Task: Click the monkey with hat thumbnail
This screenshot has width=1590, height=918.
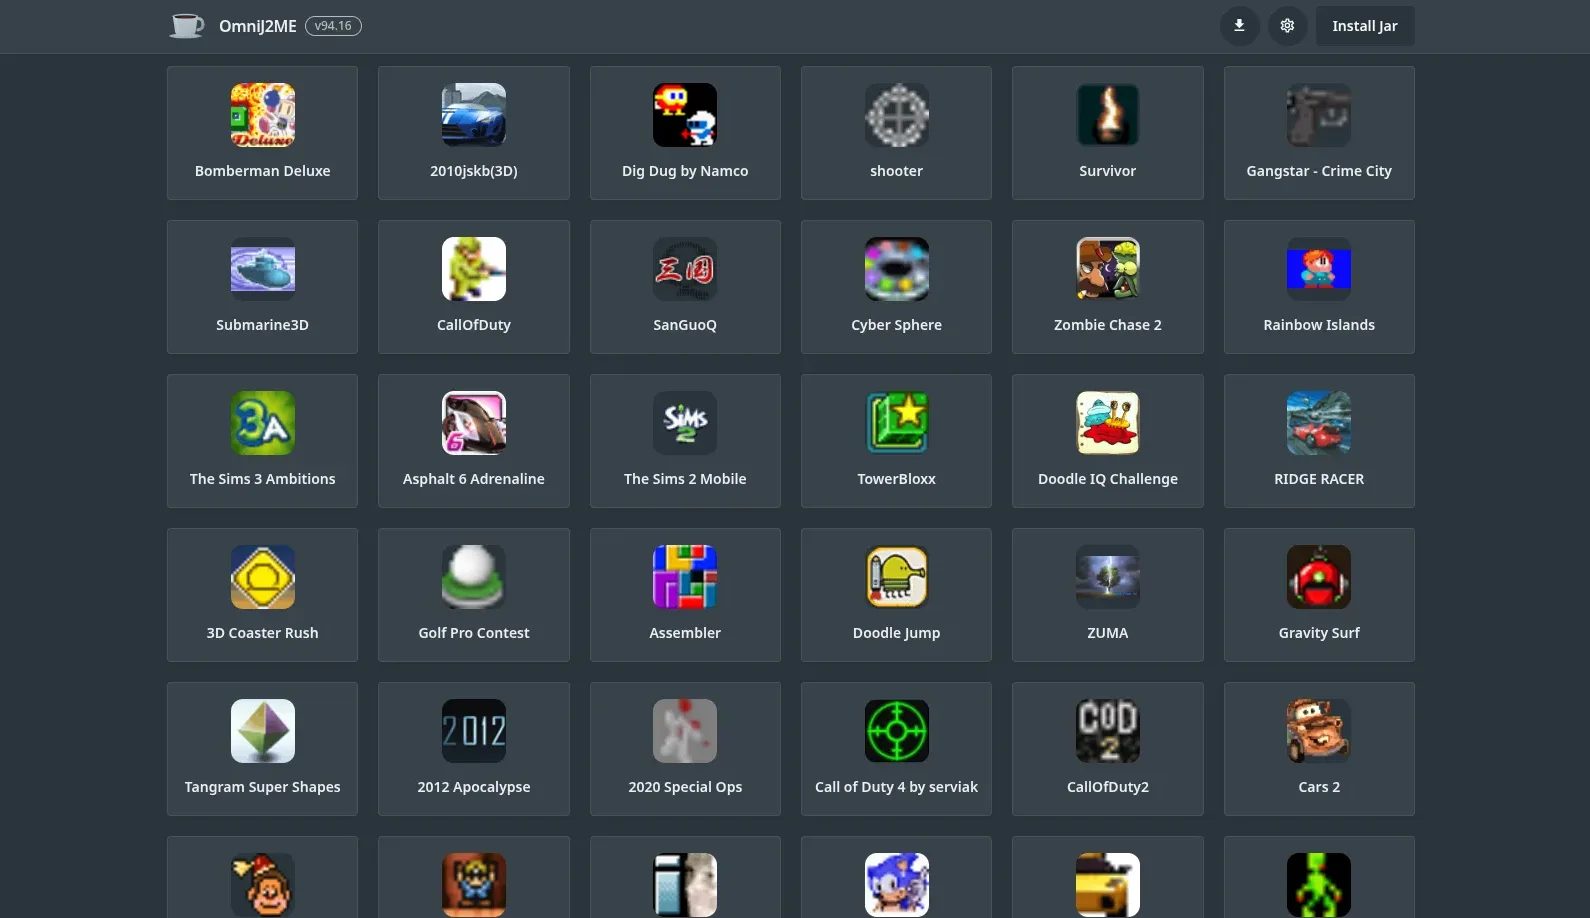Action: point(262,885)
